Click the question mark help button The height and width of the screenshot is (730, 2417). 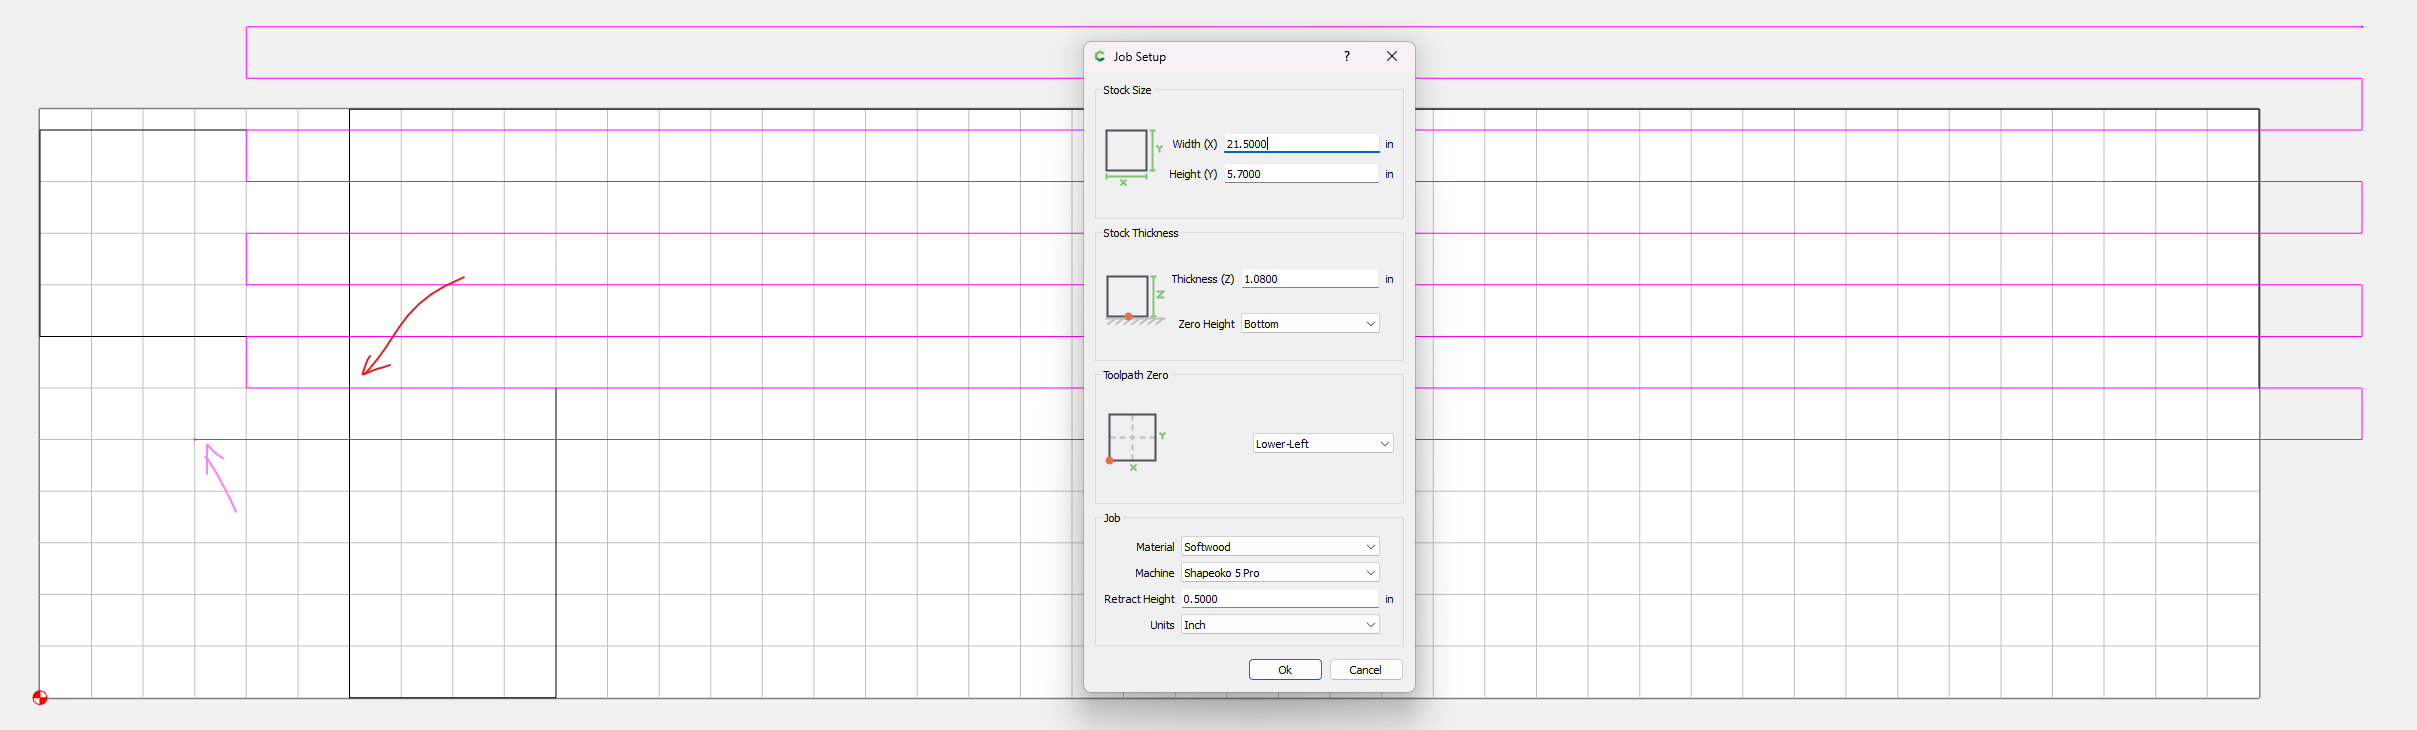(1347, 57)
